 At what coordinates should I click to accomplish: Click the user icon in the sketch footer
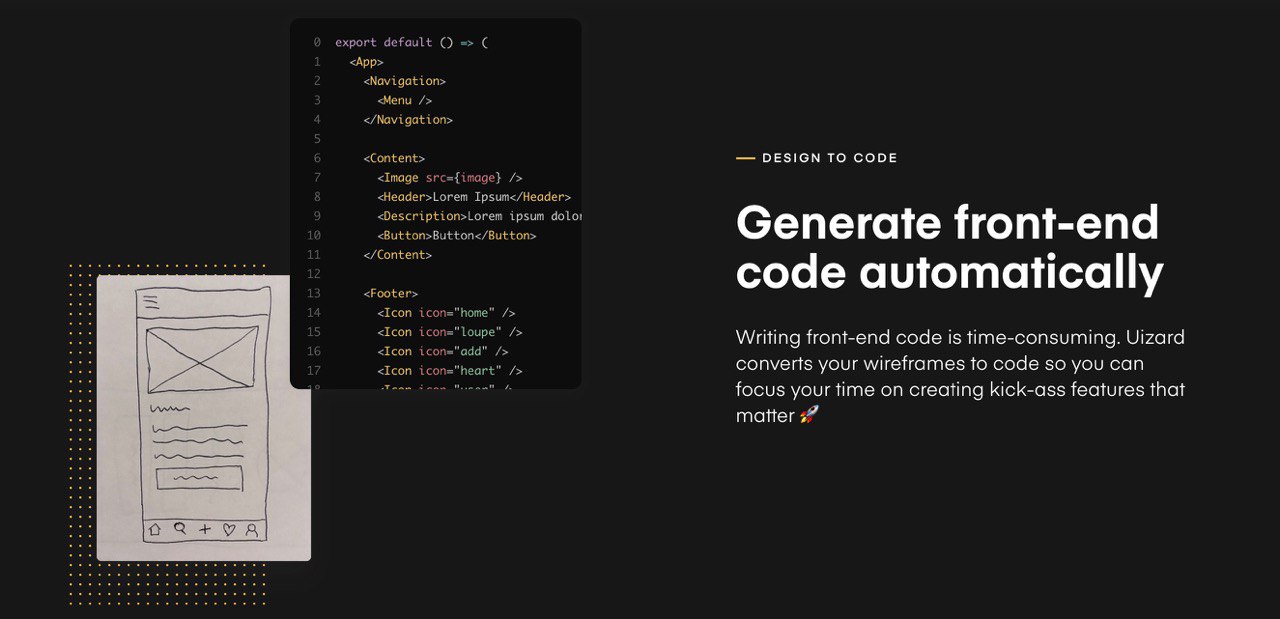point(253,530)
